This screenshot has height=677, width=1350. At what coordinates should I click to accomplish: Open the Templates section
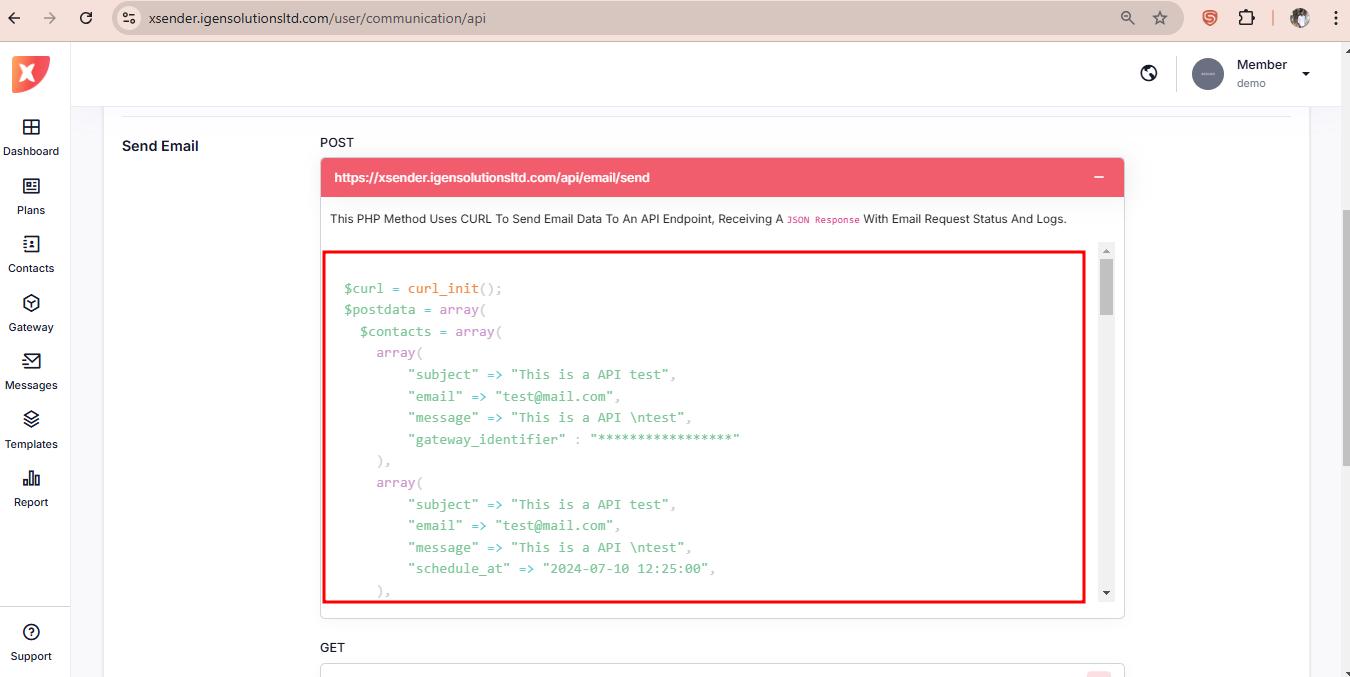(31, 430)
